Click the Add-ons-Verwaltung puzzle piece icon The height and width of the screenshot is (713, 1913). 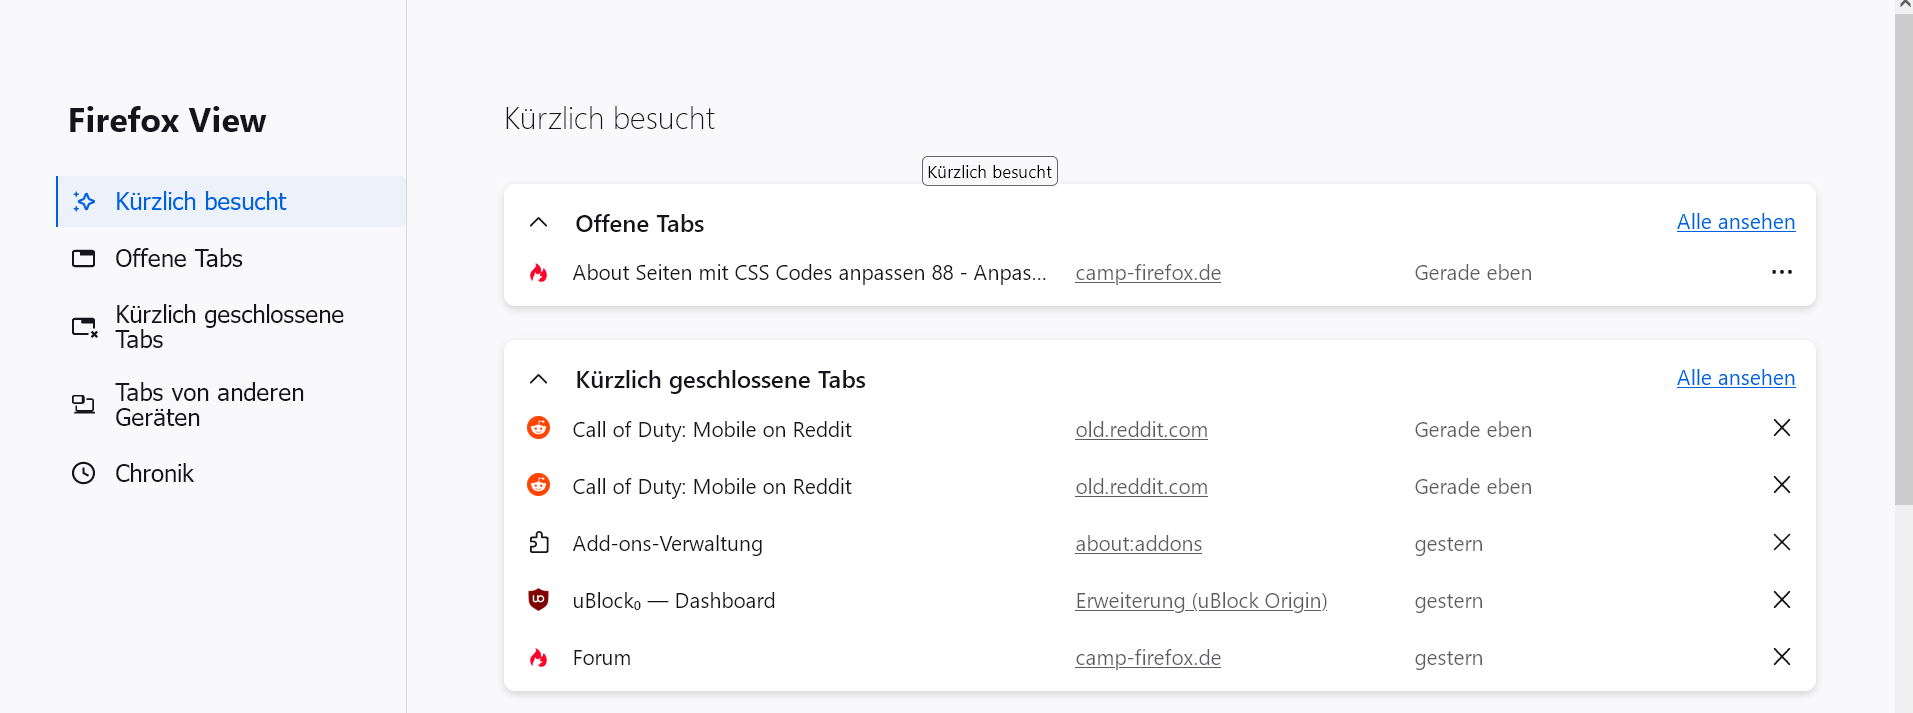[x=539, y=543]
